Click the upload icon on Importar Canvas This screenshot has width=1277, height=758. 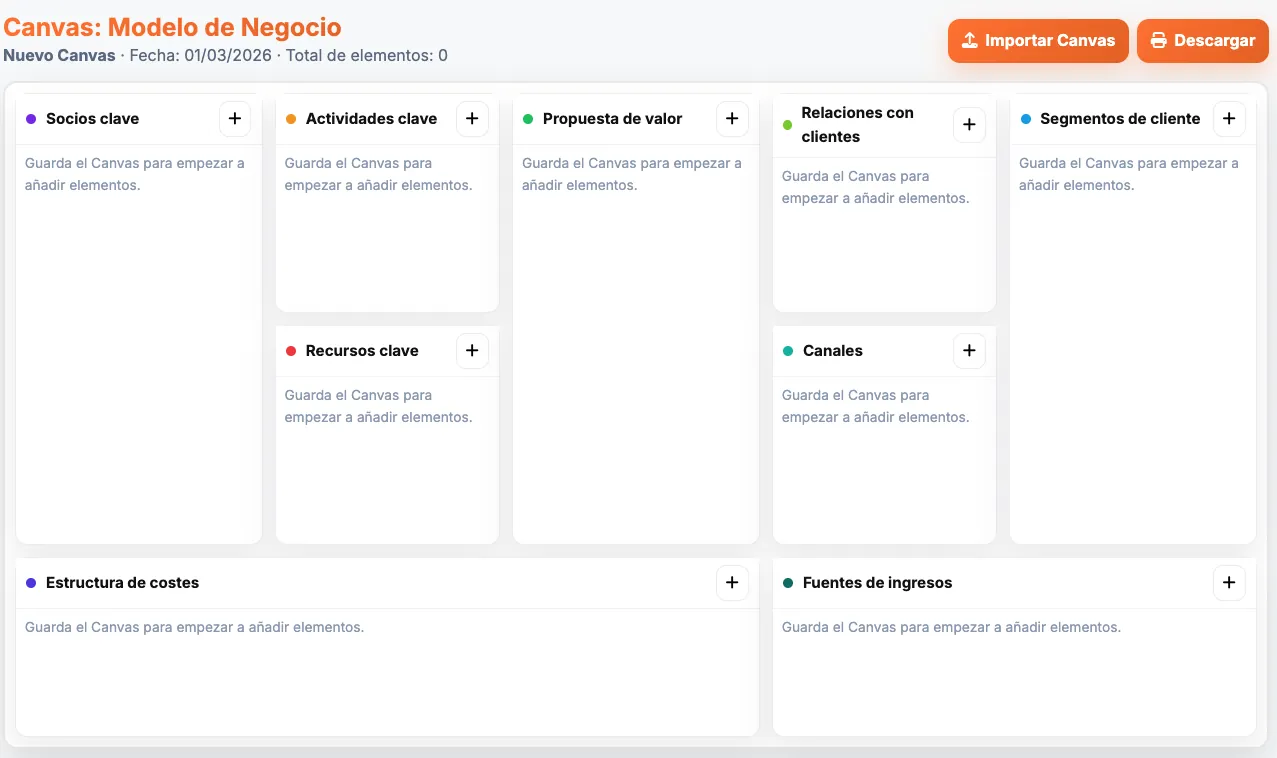coord(969,40)
